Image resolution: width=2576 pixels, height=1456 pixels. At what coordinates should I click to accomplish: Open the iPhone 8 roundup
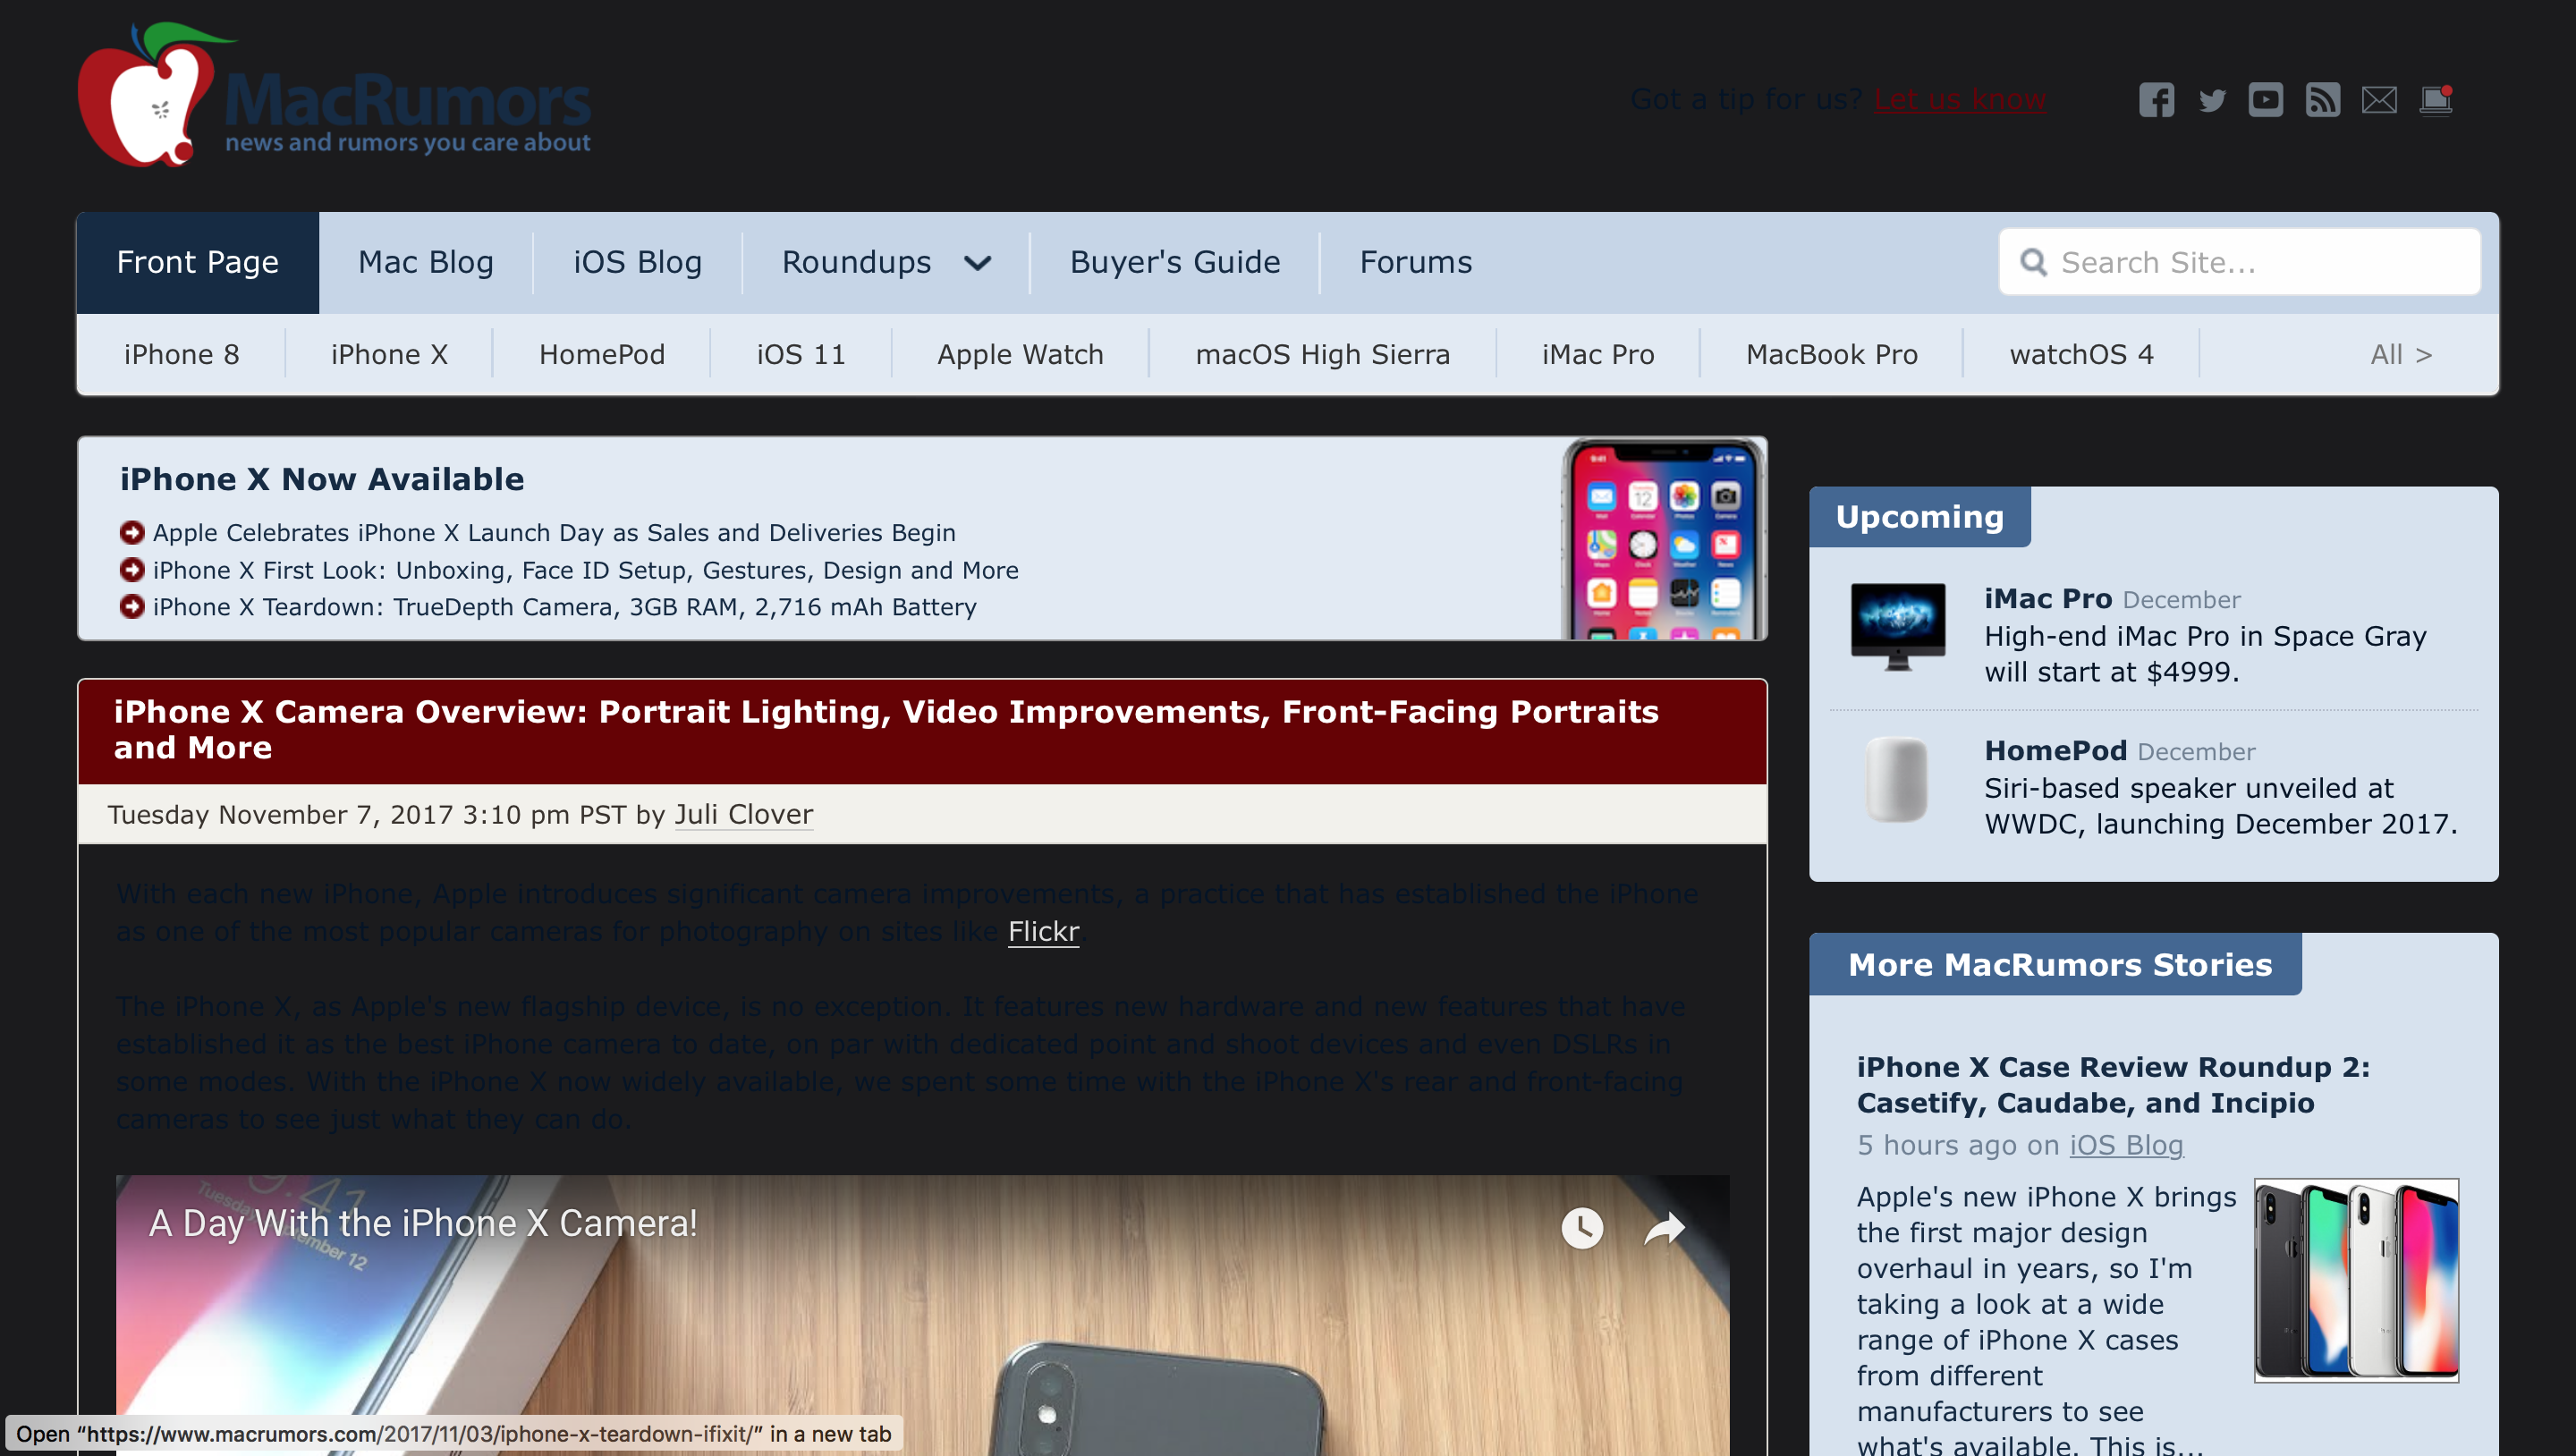pyautogui.click(x=182, y=354)
